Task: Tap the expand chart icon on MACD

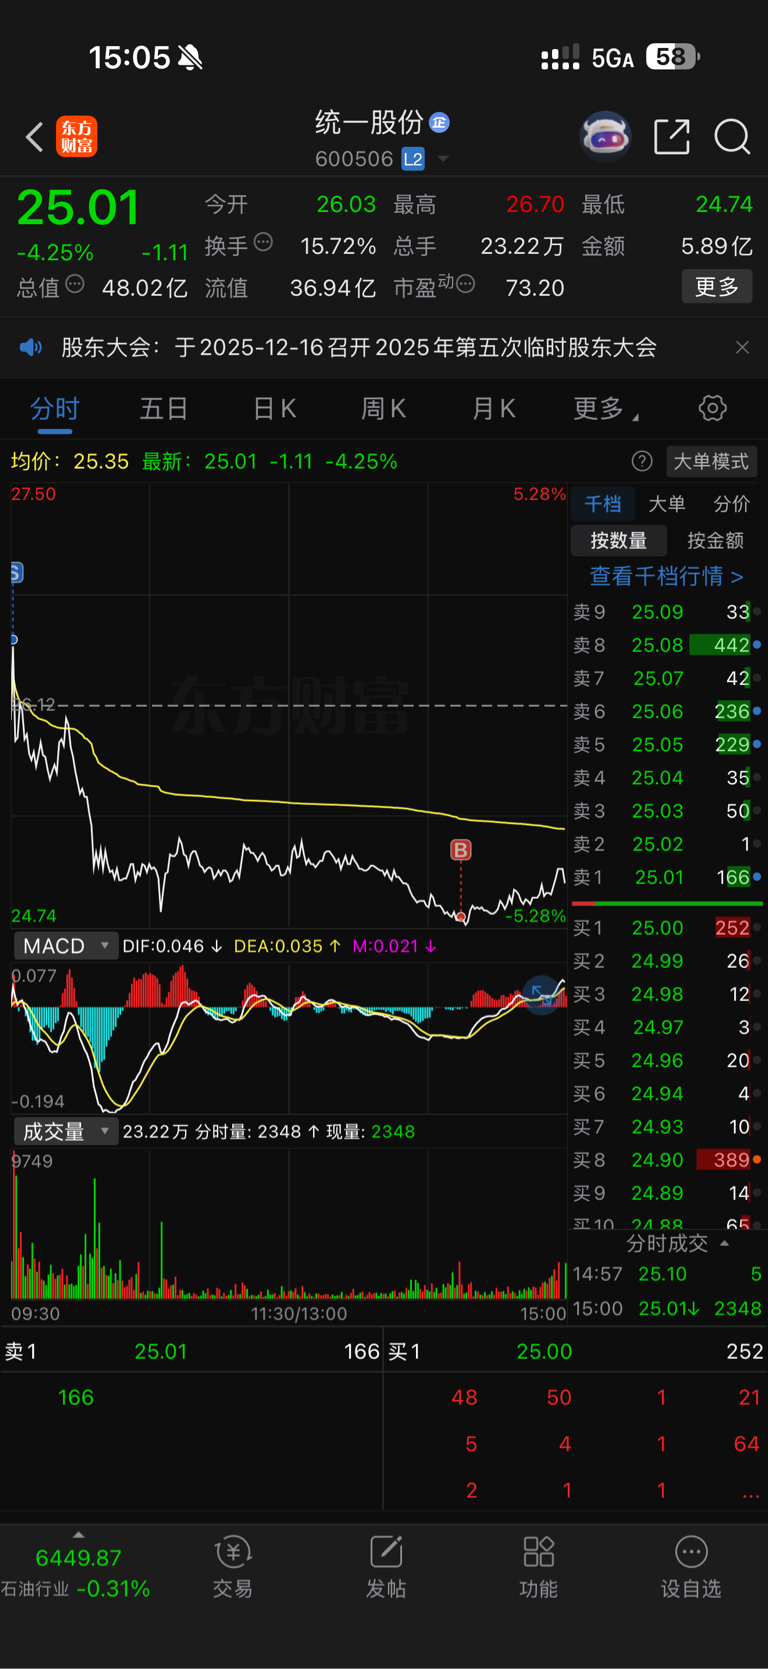Action: point(543,995)
